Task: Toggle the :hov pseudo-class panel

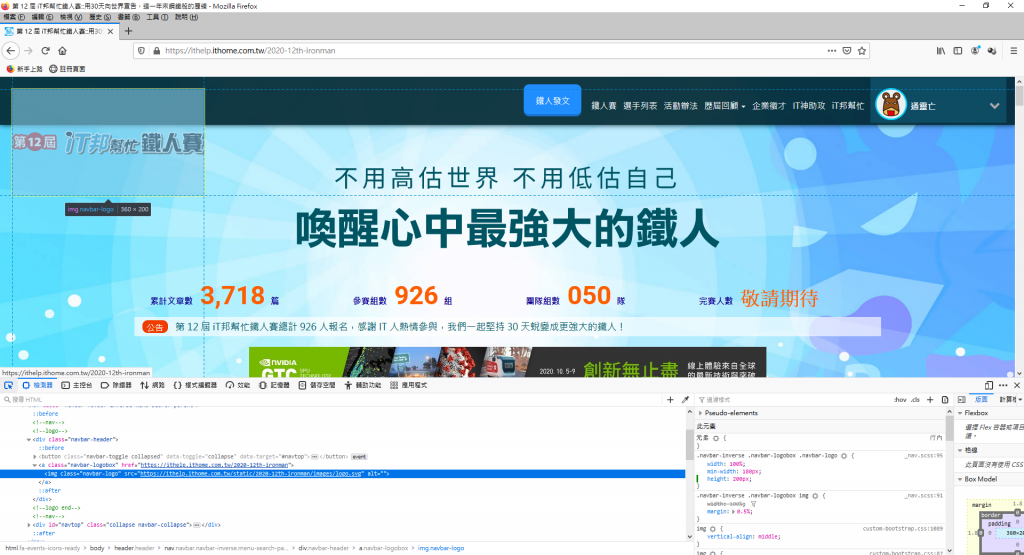Action: tap(900, 400)
